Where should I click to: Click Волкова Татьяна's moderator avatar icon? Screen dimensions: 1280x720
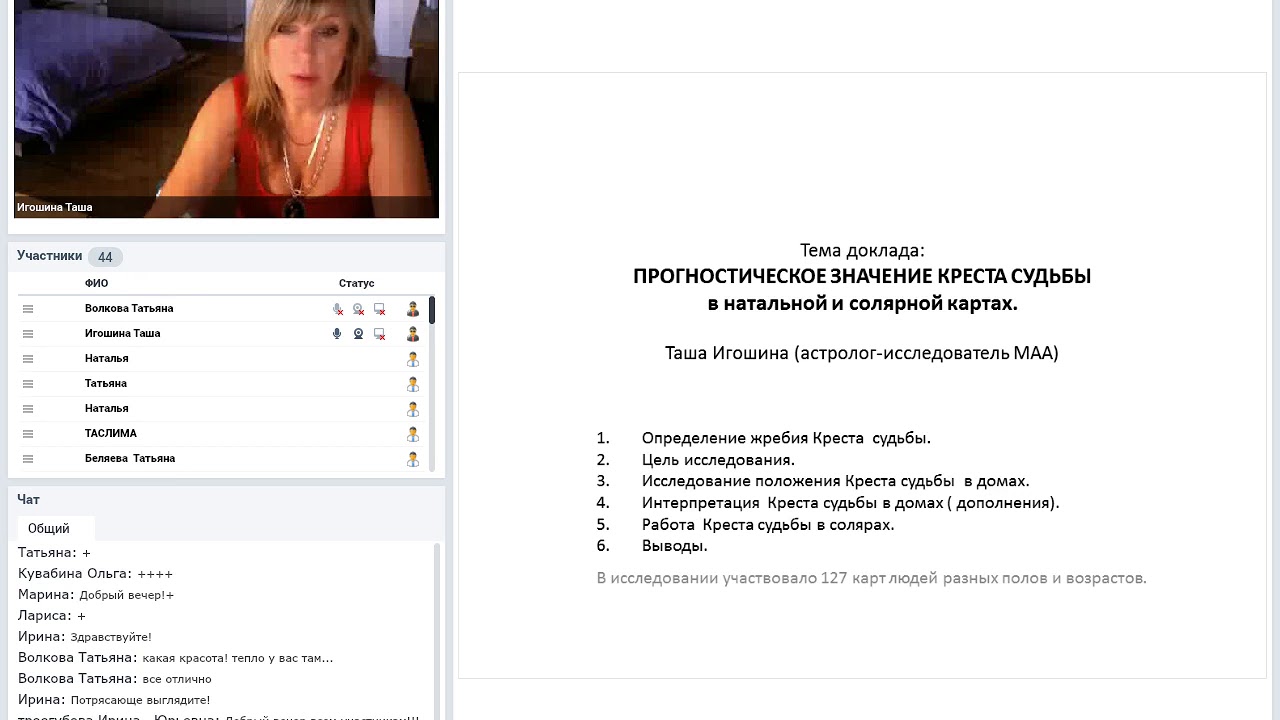tap(413, 309)
